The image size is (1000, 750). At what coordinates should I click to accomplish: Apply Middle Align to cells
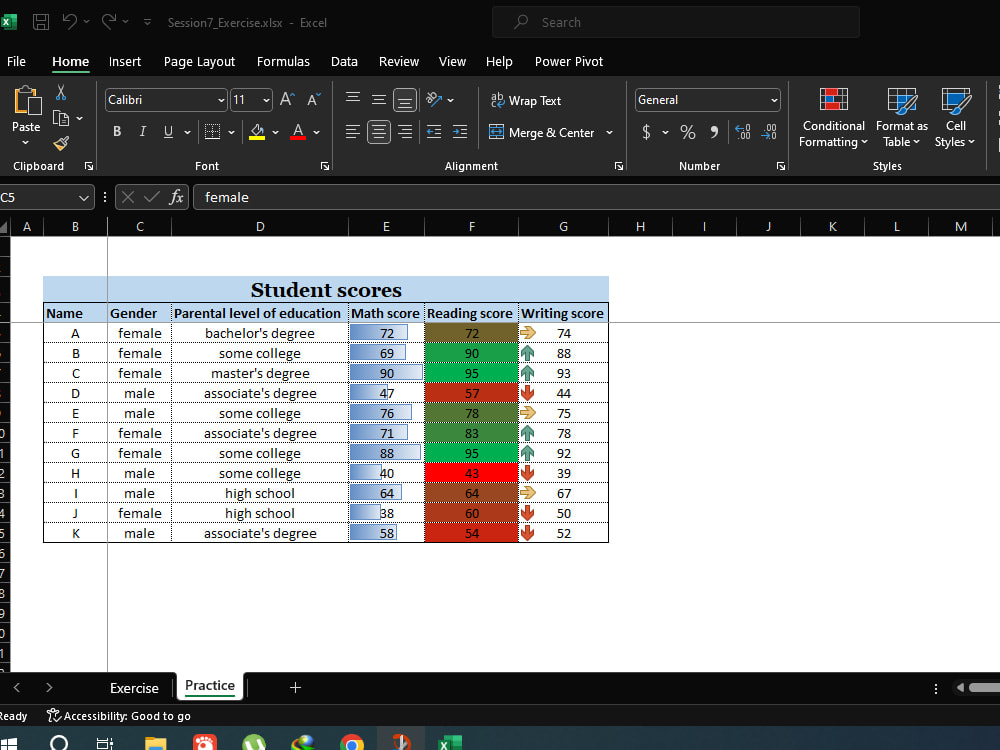[x=379, y=99]
